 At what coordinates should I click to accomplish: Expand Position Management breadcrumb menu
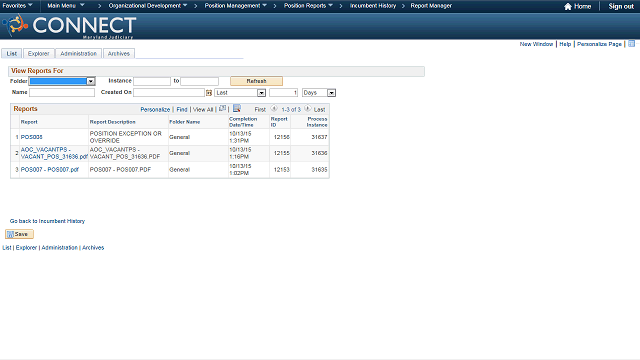236,6
